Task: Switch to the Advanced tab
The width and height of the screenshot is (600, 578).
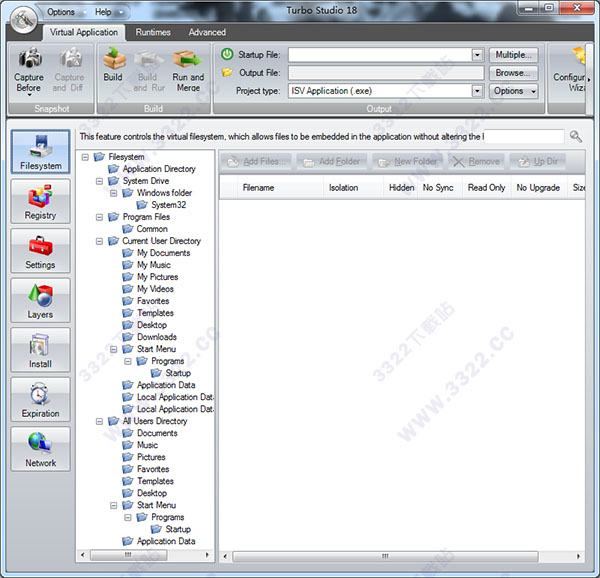Action: click(x=207, y=33)
